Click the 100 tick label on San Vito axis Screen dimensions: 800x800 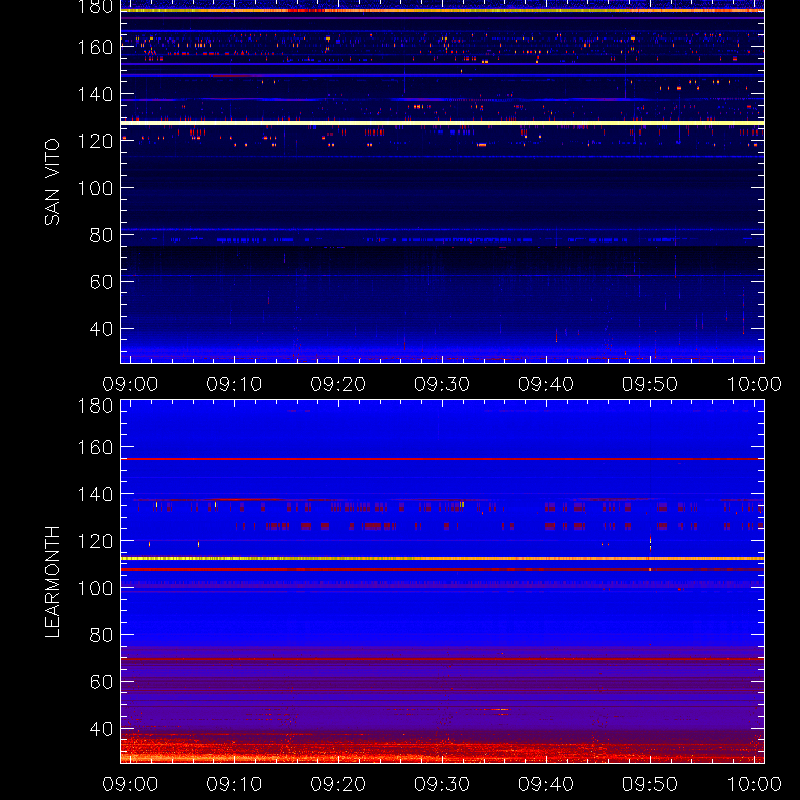pos(95,188)
